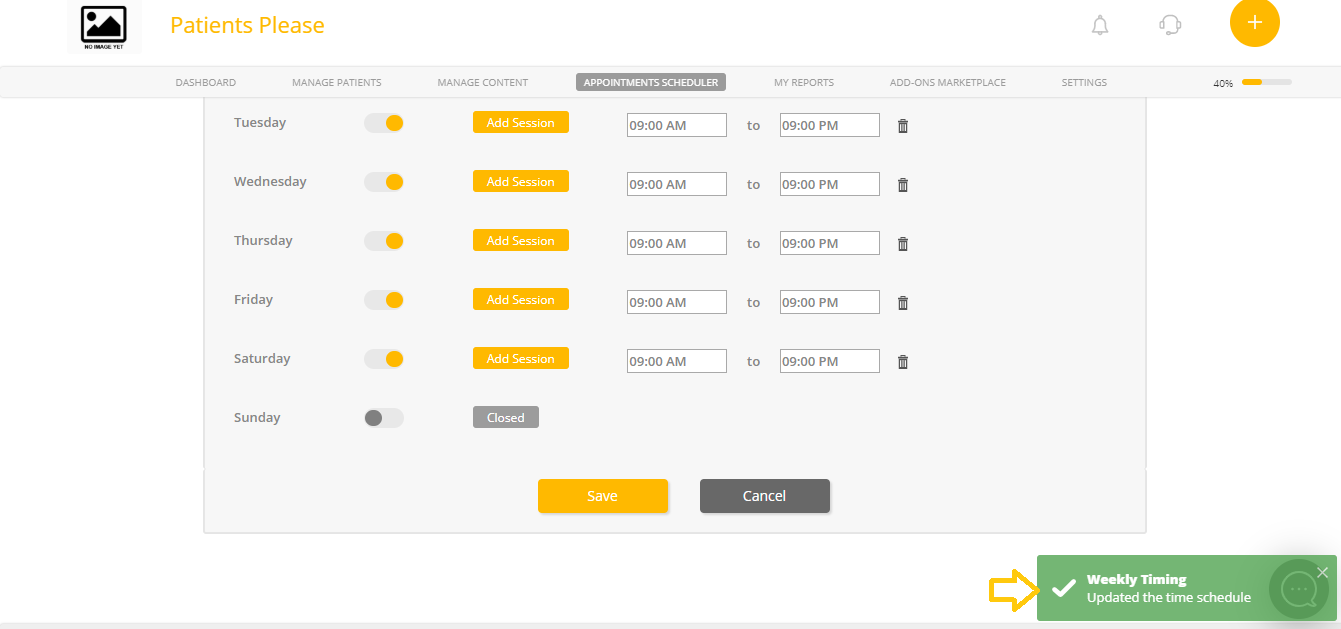This screenshot has width=1341, height=629.
Task: Toggle Tuesday availability off
Action: point(384,123)
